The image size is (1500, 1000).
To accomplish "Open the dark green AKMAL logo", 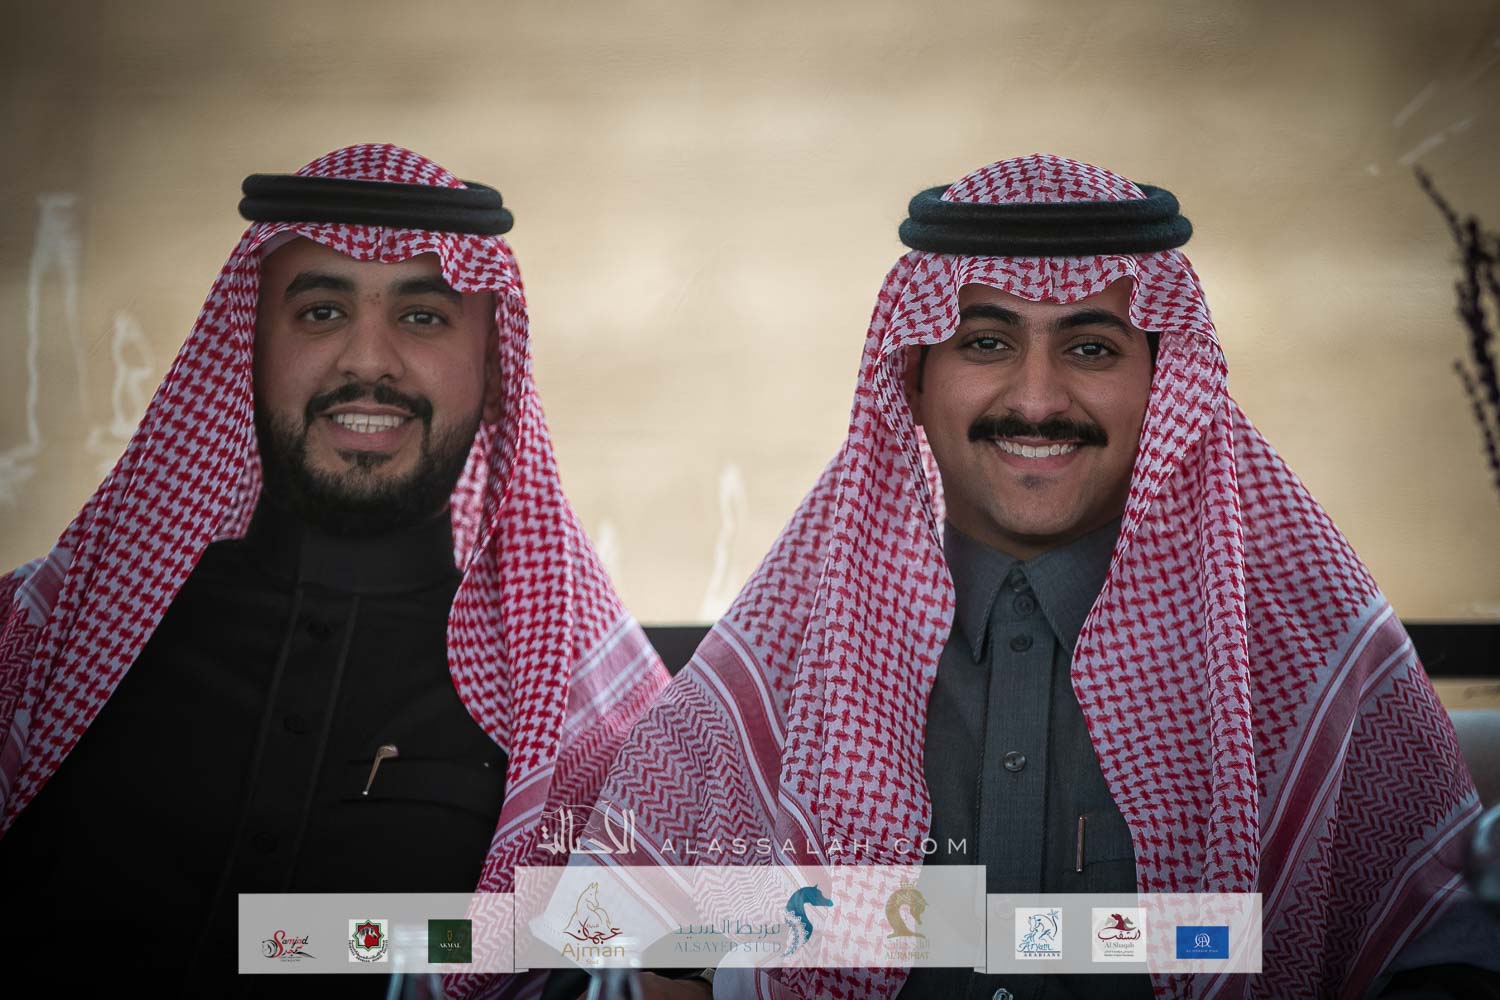I will [449, 940].
